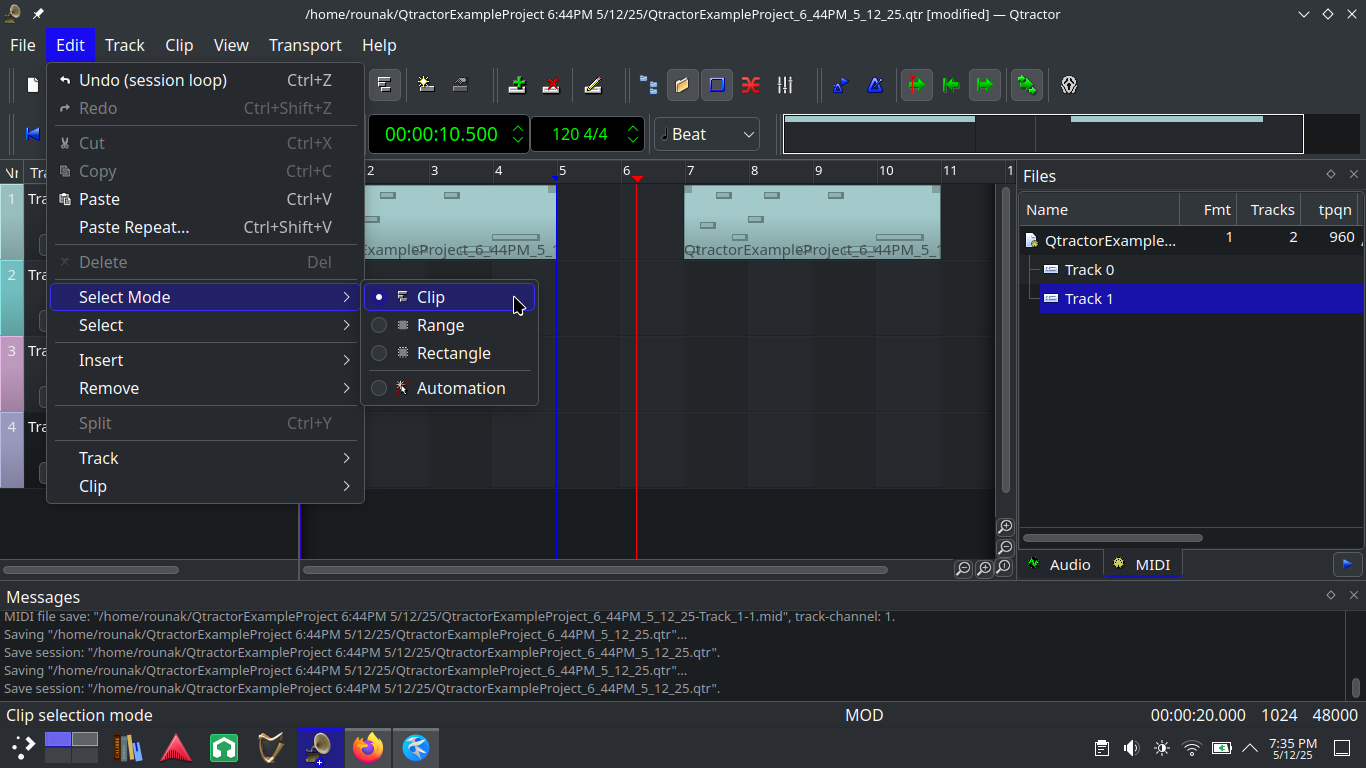This screenshot has height=768, width=1366.
Task: Activate the red punch recording toolbar icon
Action: click(917, 85)
